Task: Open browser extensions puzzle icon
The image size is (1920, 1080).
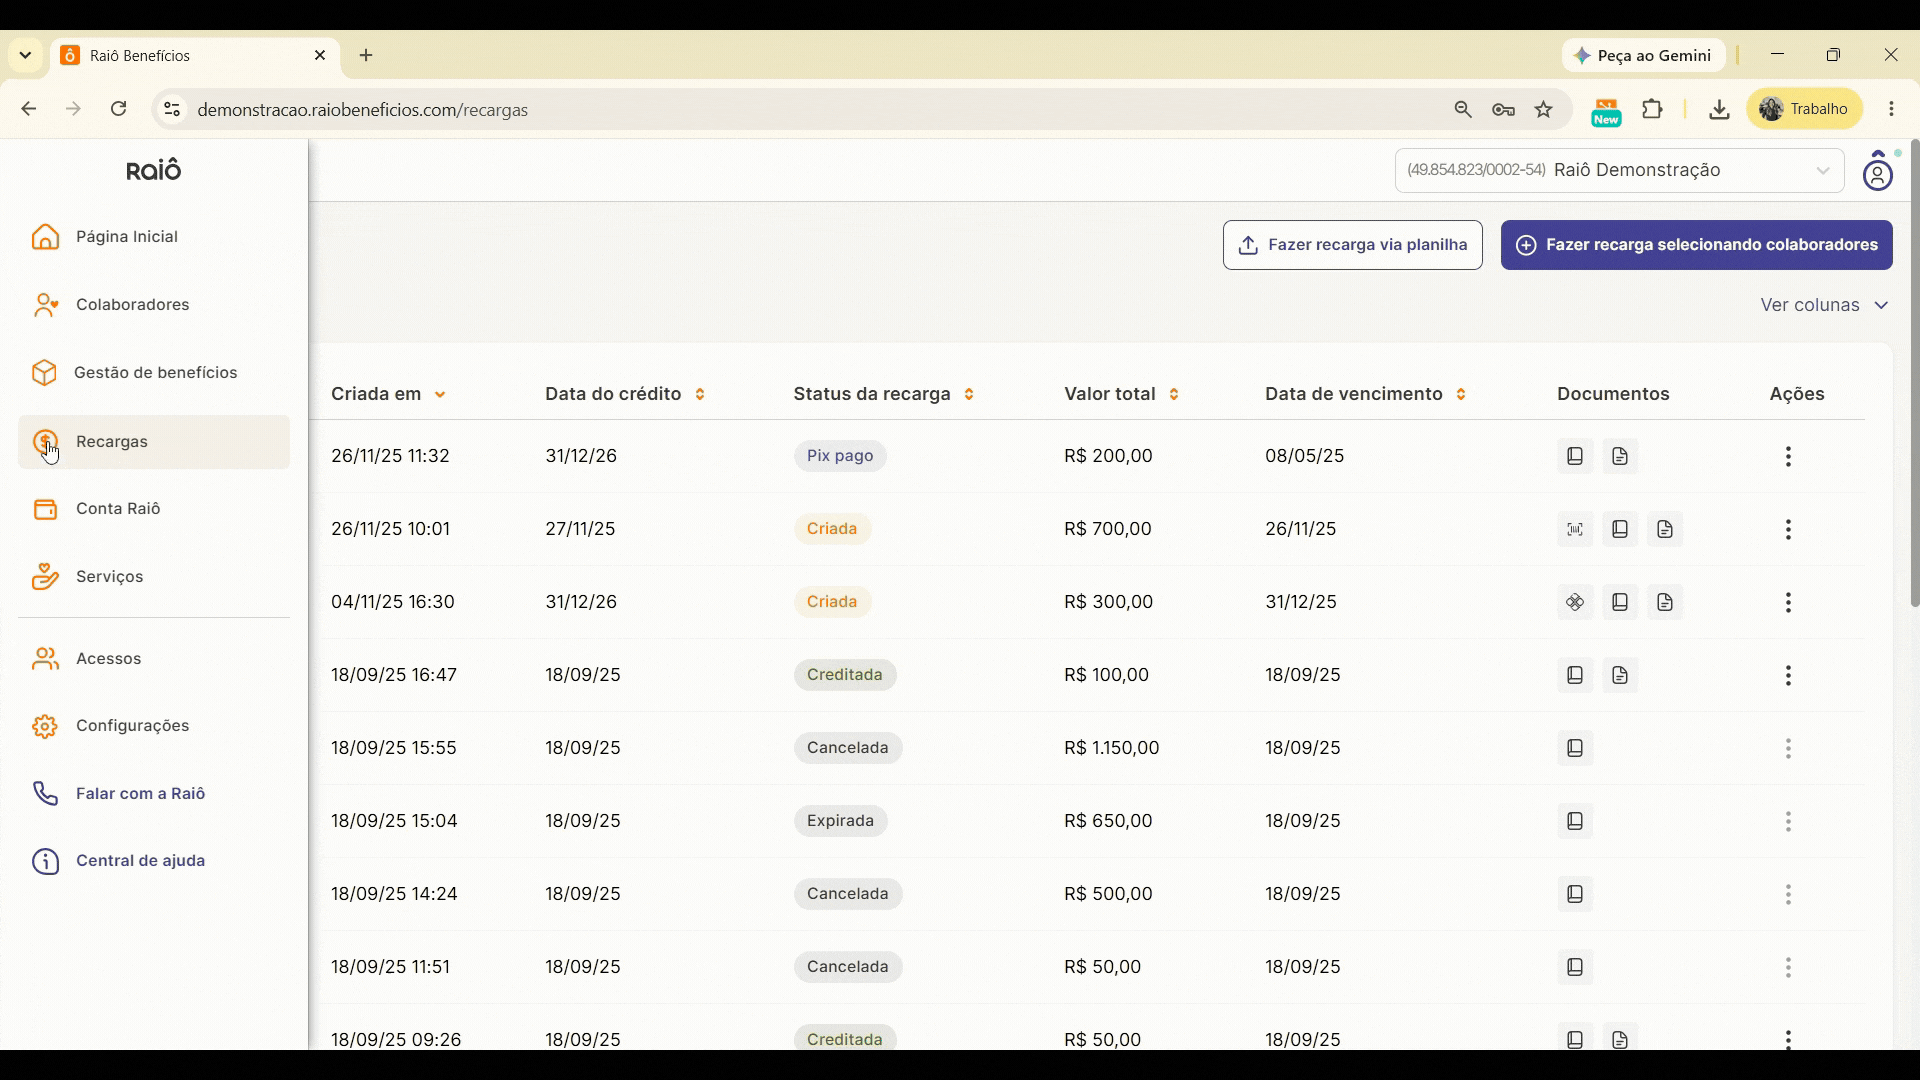Action: (x=1653, y=110)
